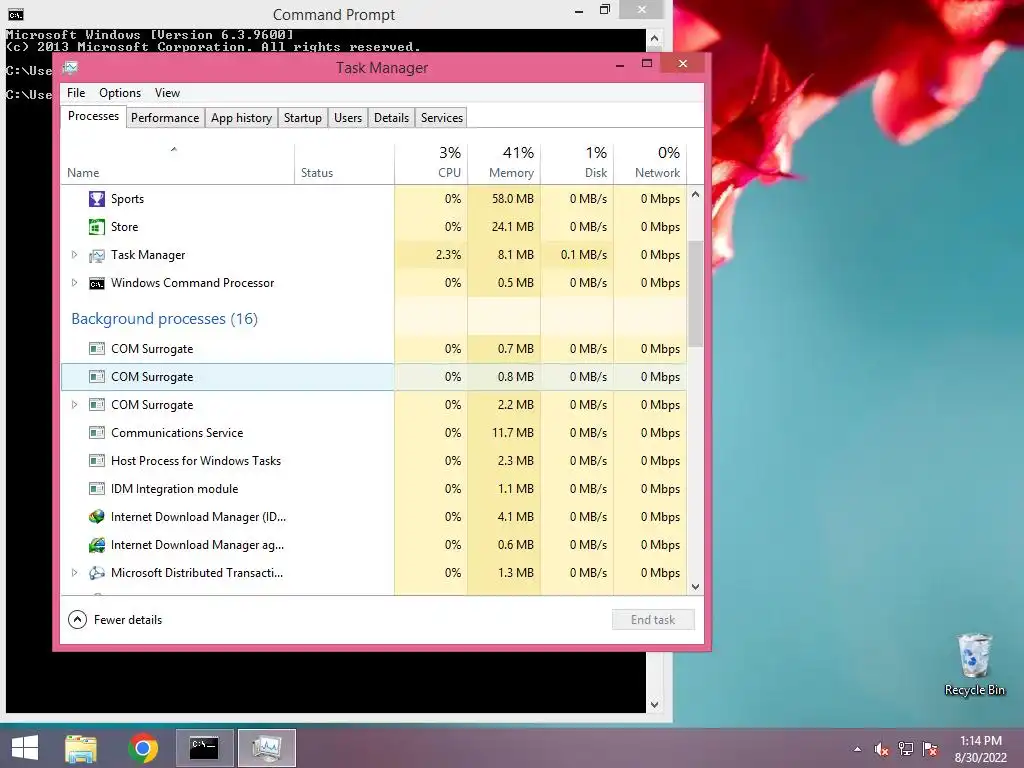Click the 11.7 MB Communications Service memory
This screenshot has width=1024, height=768.
coord(513,432)
